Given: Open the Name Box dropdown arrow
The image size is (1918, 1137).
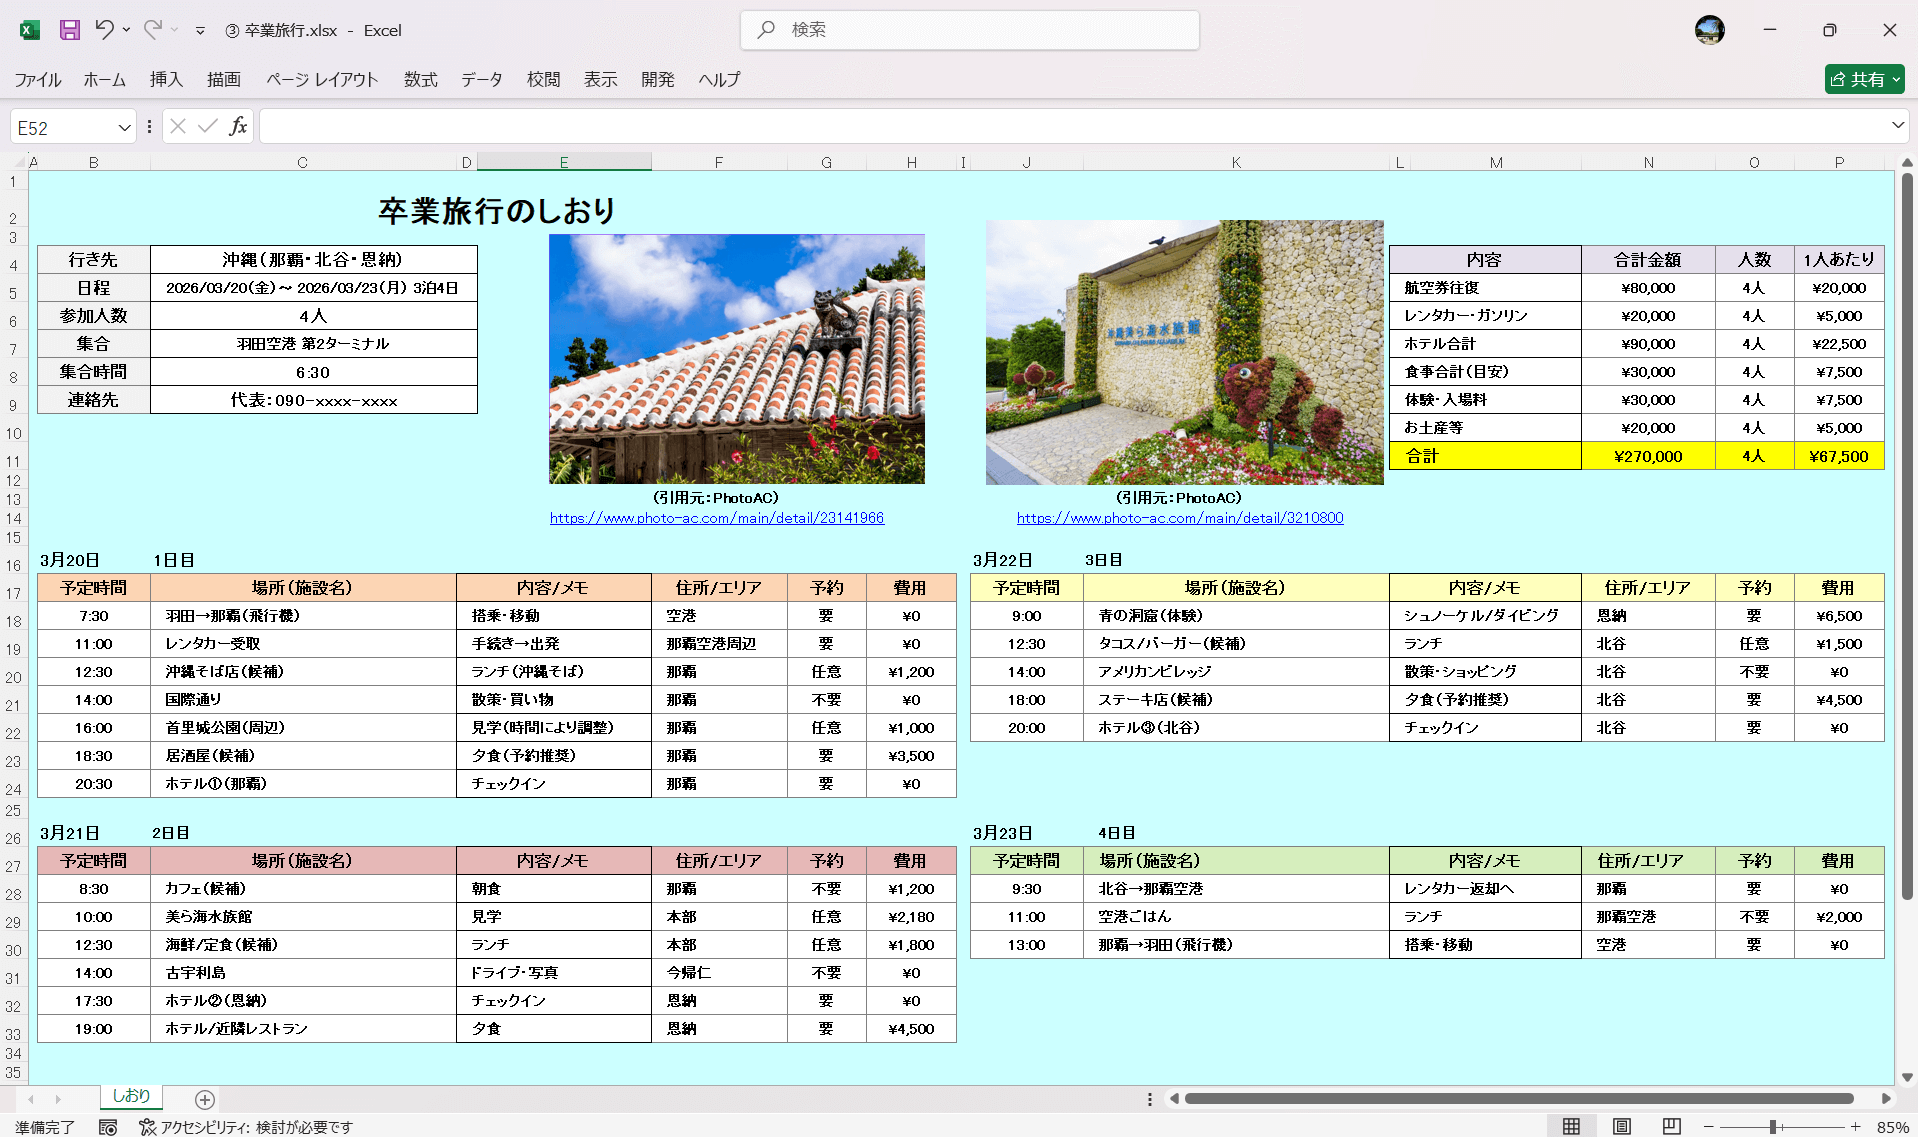Looking at the screenshot, I should click(x=124, y=126).
